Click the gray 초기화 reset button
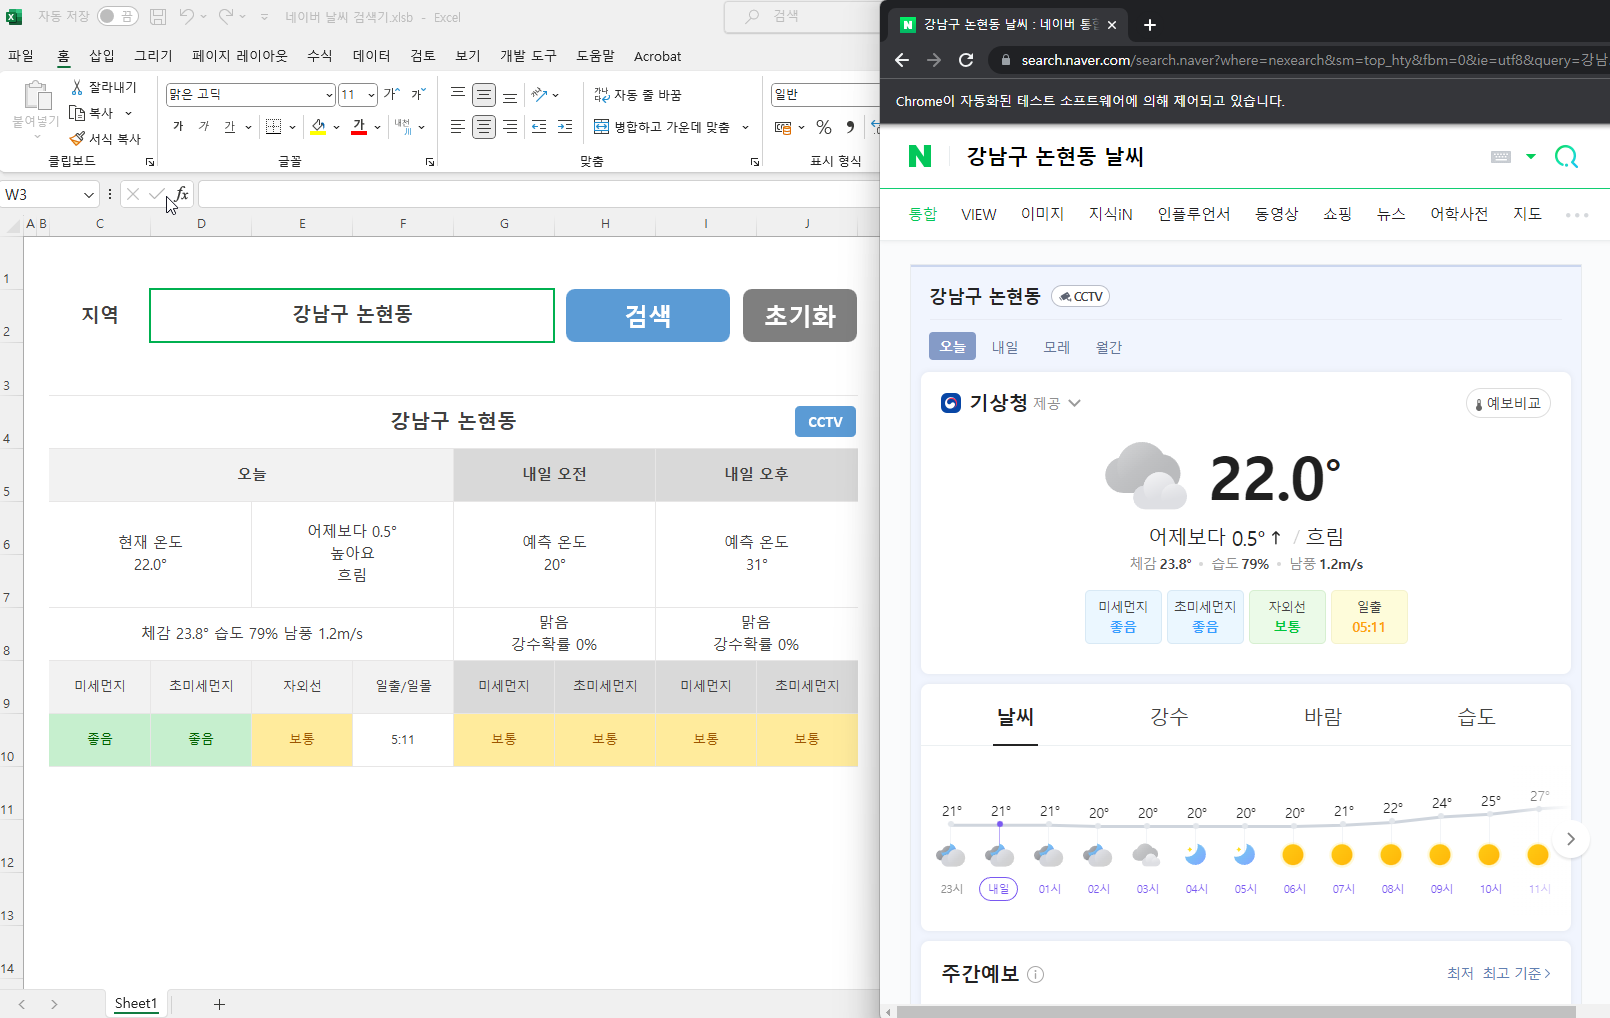1610x1018 pixels. click(800, 316)
